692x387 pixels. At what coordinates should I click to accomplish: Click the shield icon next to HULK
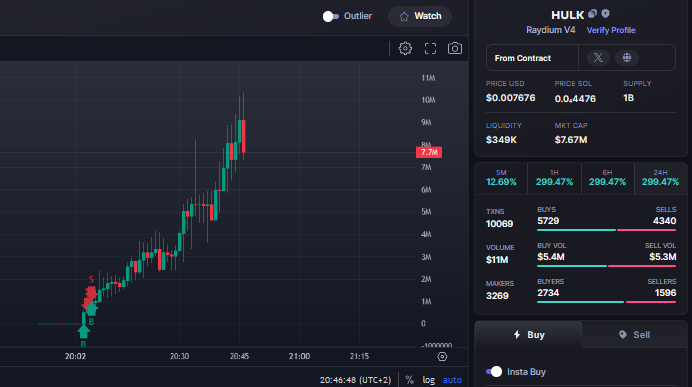pos(606,14)
